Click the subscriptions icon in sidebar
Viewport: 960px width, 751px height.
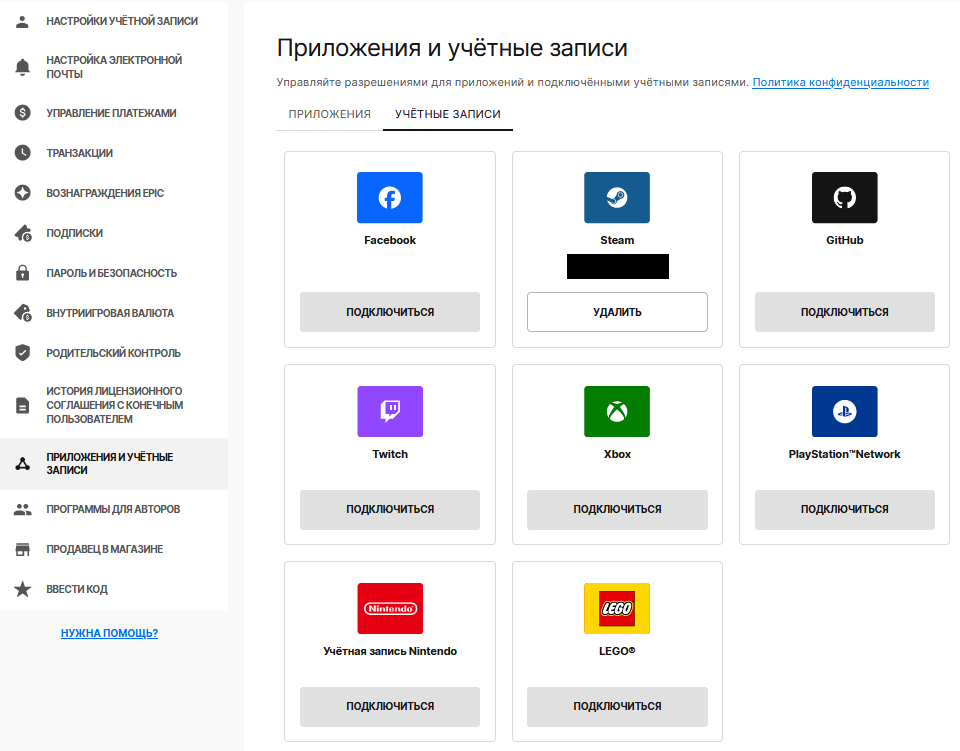pyautogui.click(x=23, y=233)
